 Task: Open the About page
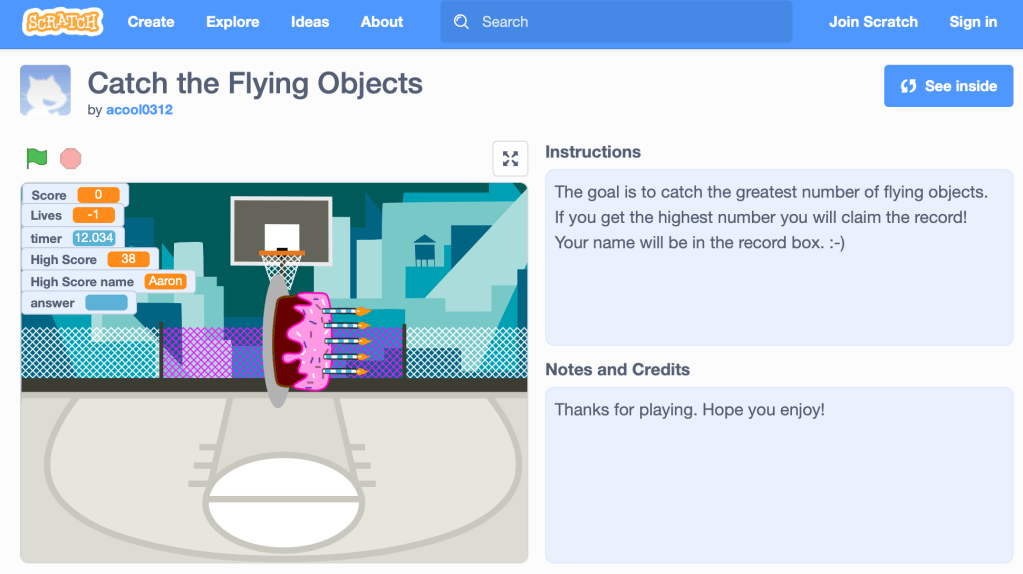382,22
